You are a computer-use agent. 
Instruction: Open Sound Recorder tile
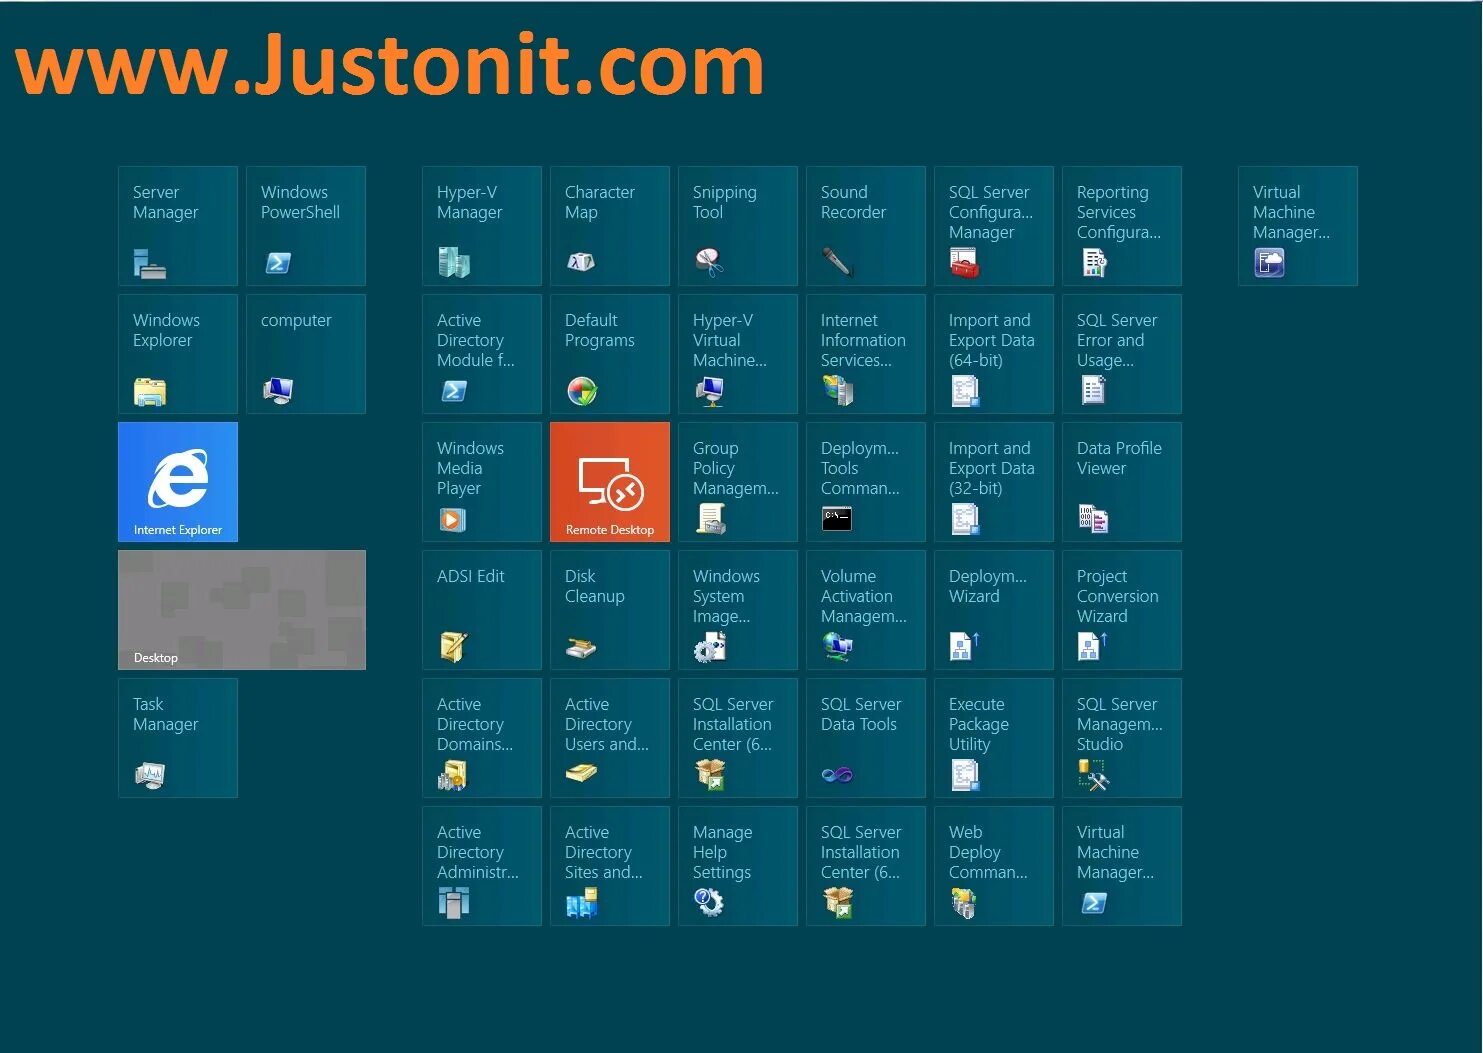coord(866,226)
